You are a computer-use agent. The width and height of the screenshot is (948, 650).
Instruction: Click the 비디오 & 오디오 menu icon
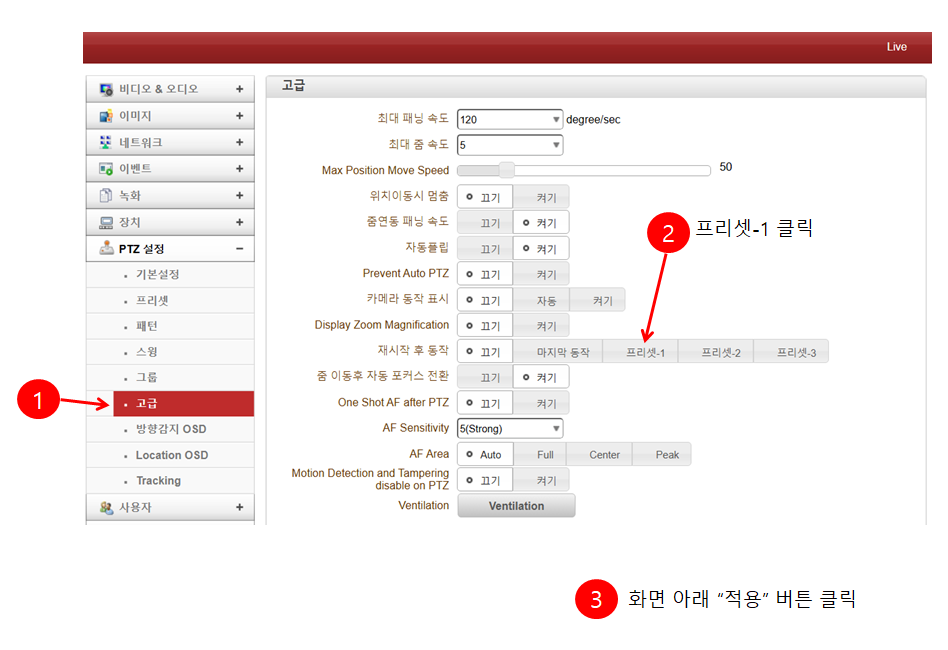pos(106,89)
